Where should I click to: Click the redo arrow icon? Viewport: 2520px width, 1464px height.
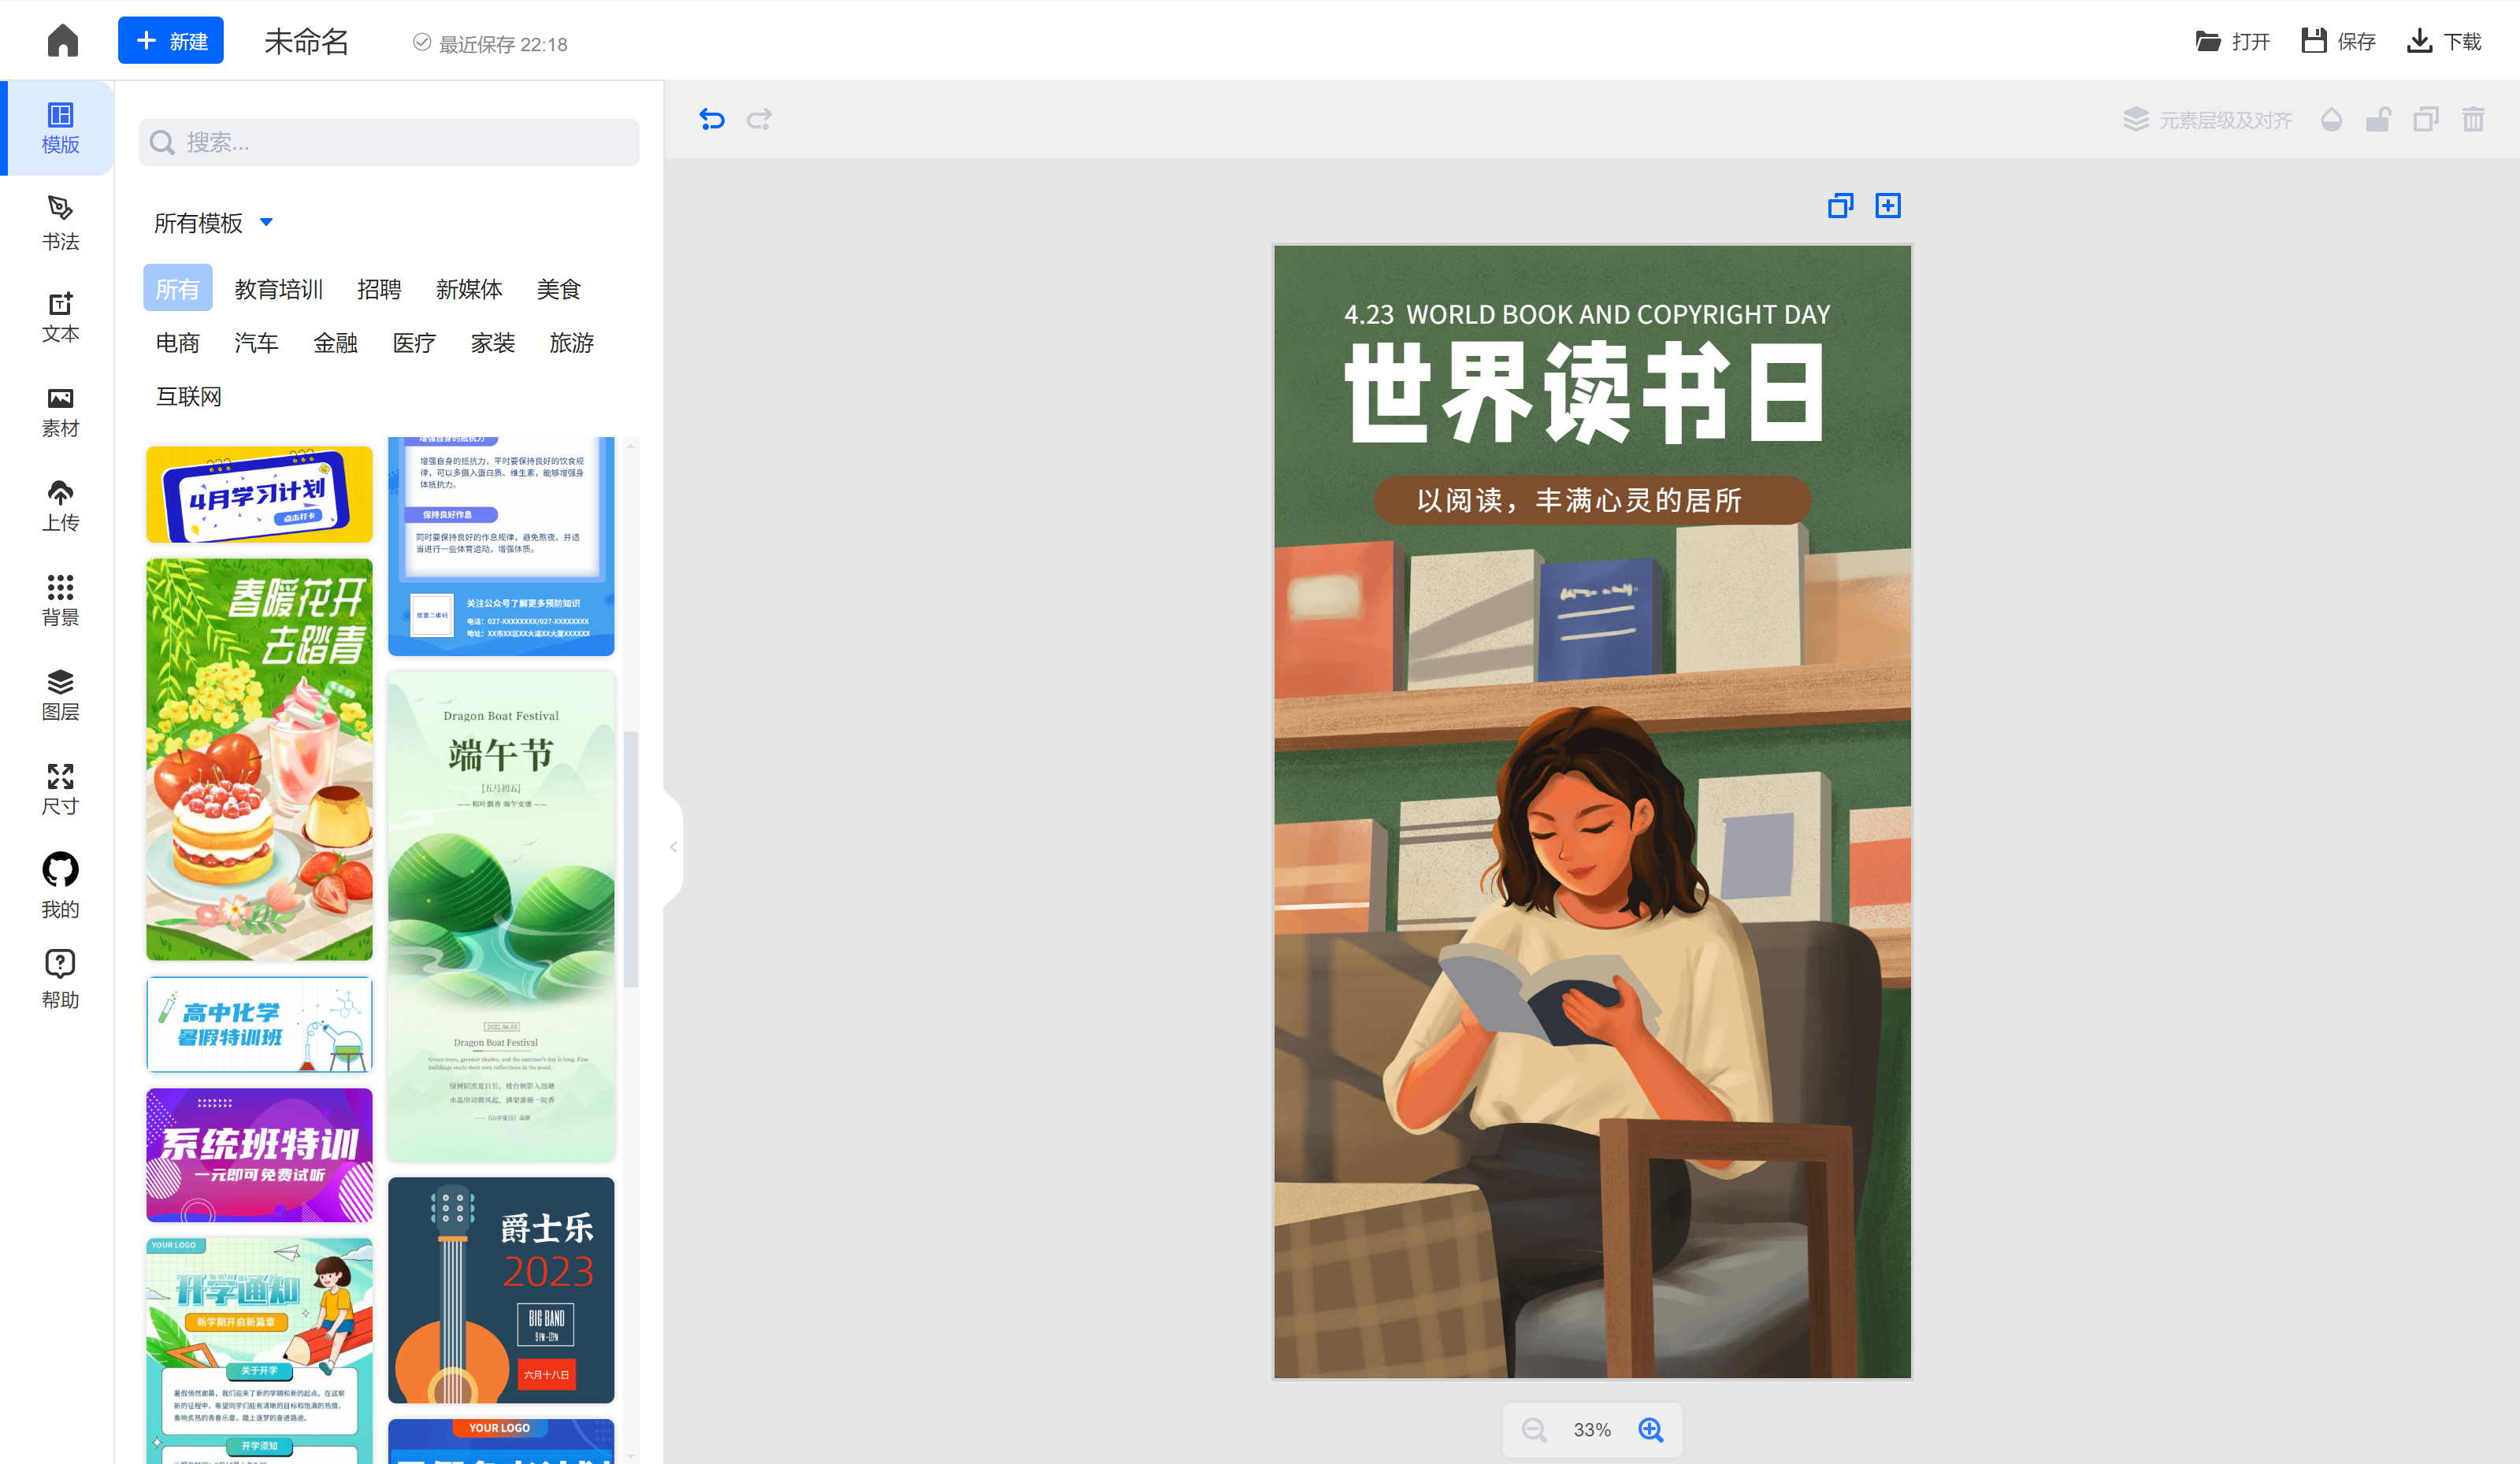tap(759, 120)
